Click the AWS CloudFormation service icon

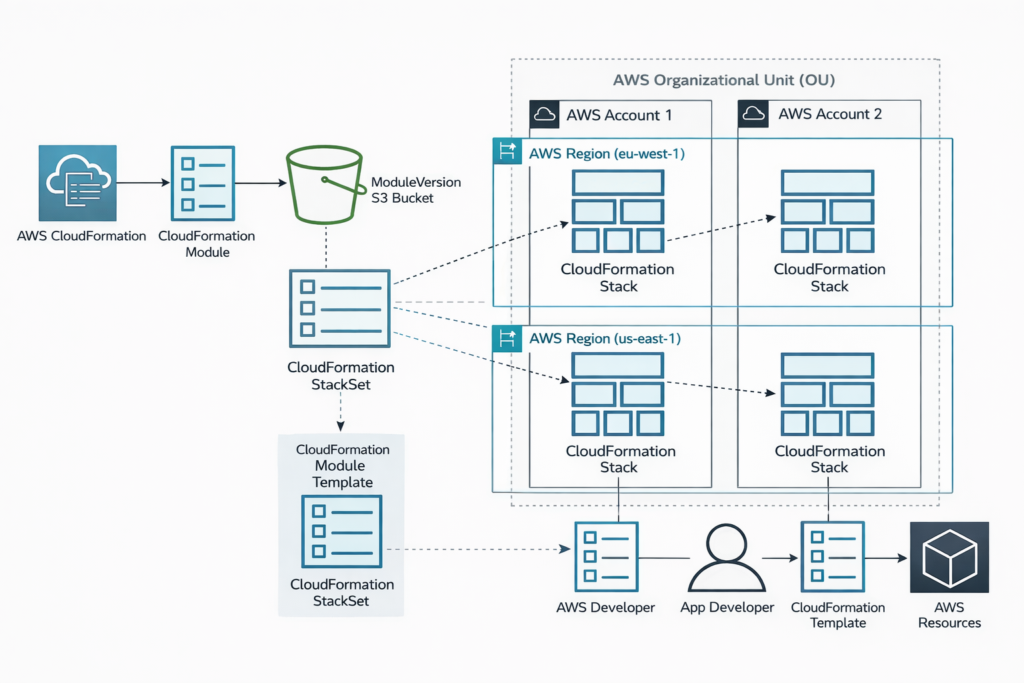point(77,183)
